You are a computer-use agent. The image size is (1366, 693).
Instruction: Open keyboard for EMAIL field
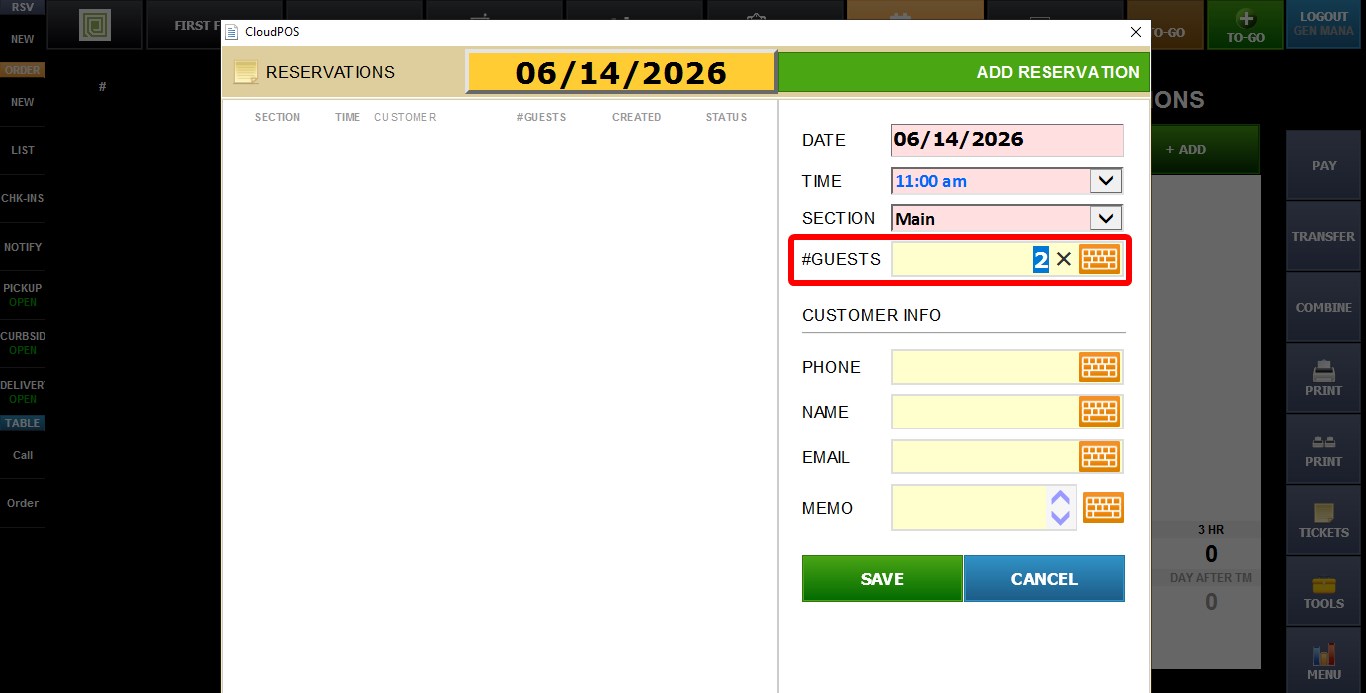pos(1100,457)
